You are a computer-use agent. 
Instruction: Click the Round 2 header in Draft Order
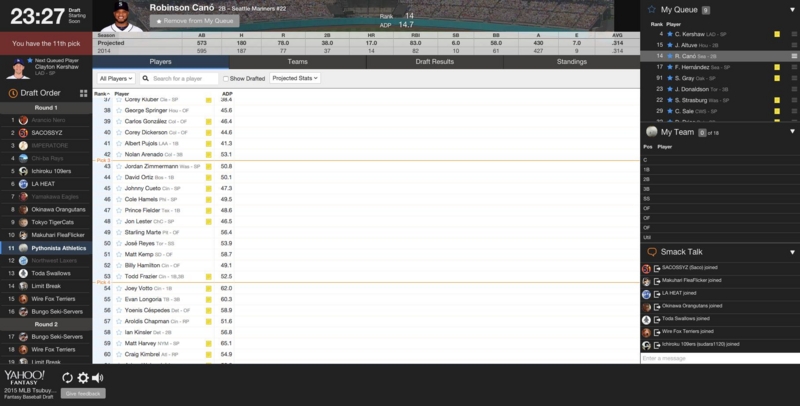click(46, 324)
